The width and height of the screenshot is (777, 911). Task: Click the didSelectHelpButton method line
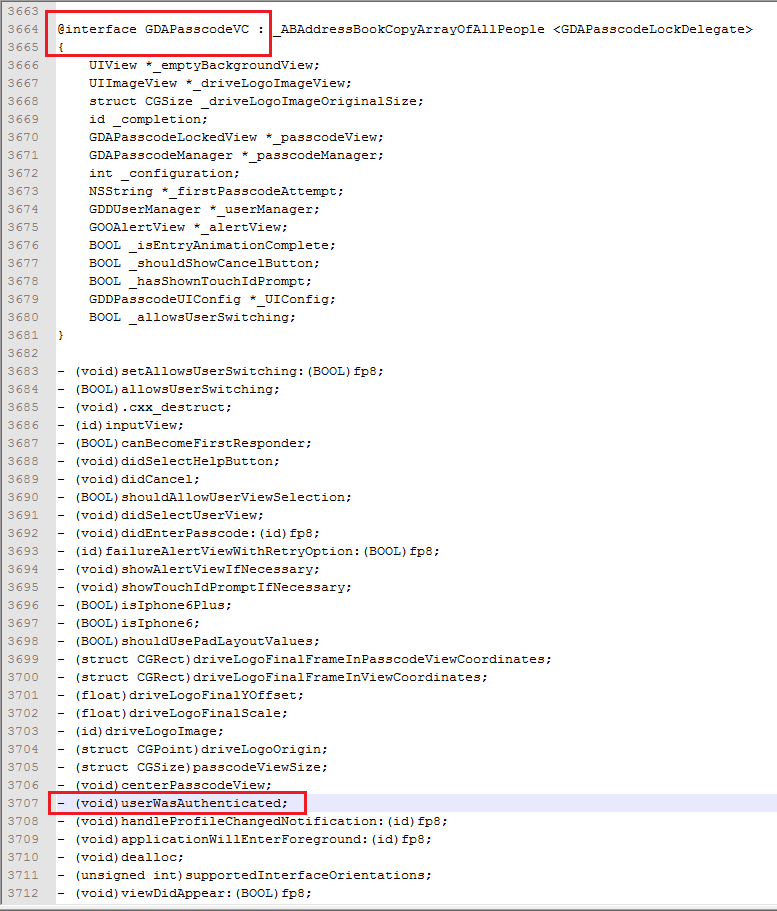click(x=169, y=461)
